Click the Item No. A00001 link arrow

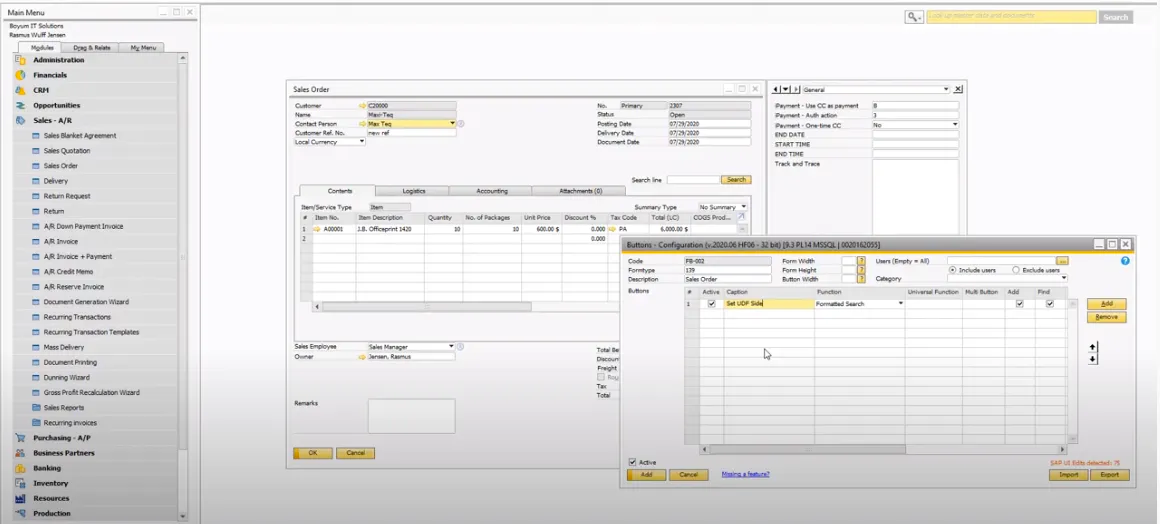pos(317,229)
